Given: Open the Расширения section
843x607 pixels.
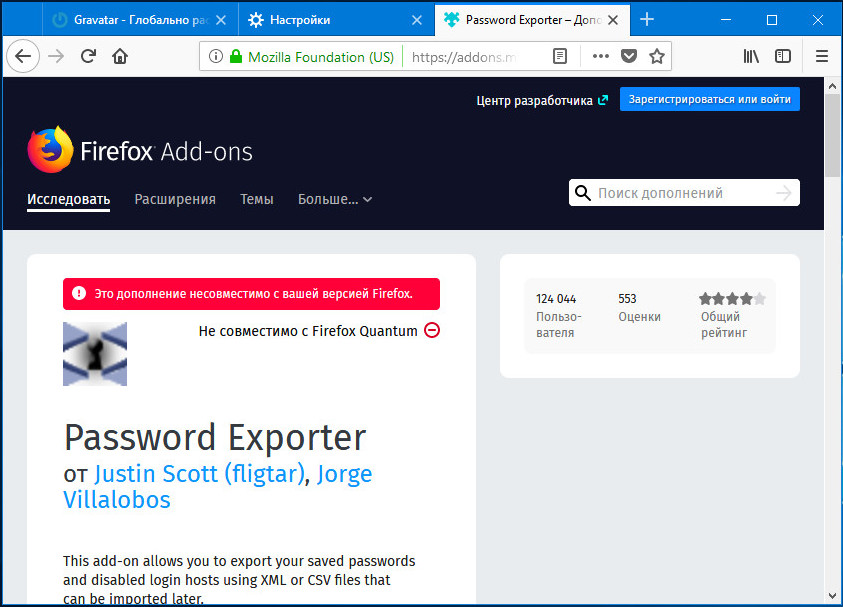Looking at the screenshot, I should click(175, 199).
